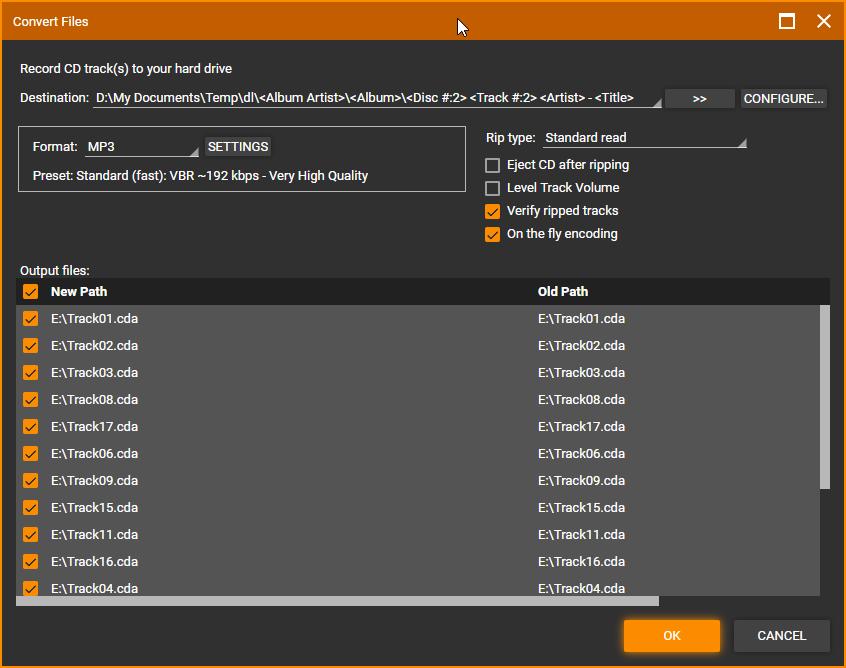
Task: Click the CONFIGURE... button
Action: (x=783, y=99)
